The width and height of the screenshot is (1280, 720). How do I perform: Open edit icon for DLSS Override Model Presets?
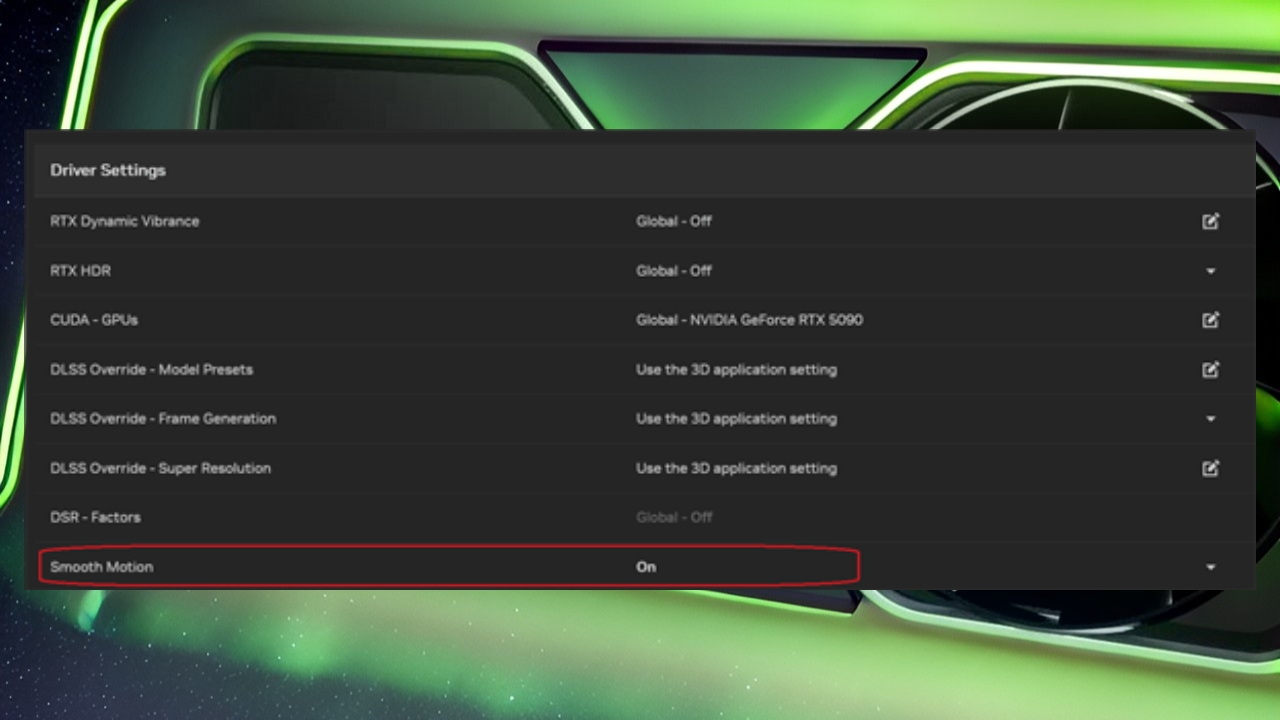point(1210,369)
